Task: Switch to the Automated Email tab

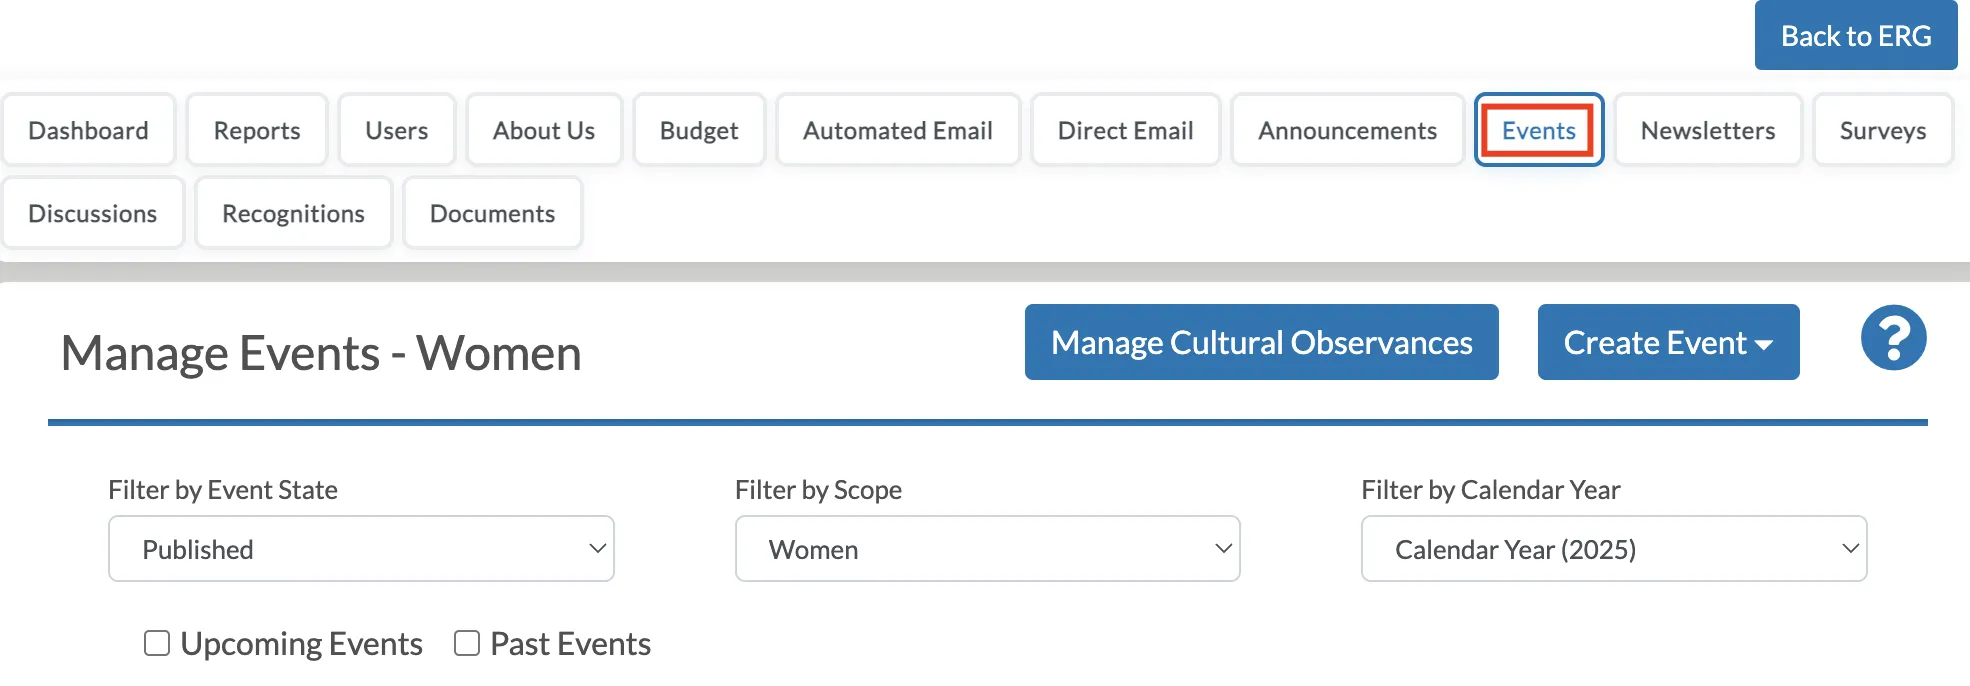Action: [898, 130]
